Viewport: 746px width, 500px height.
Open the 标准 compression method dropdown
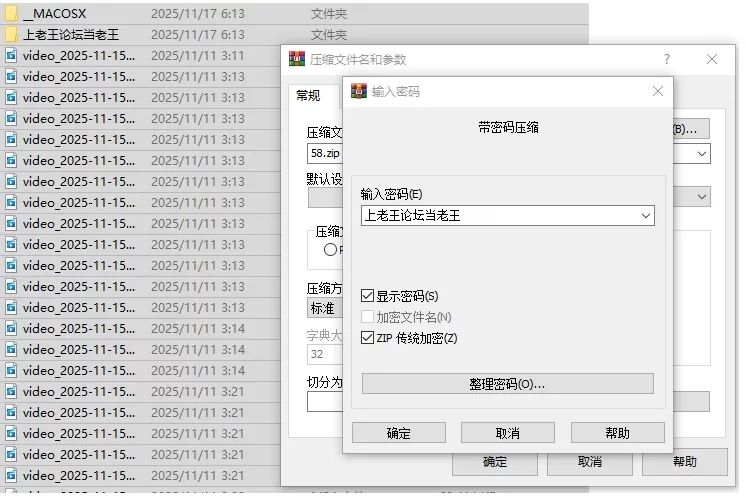click(324, 308)
